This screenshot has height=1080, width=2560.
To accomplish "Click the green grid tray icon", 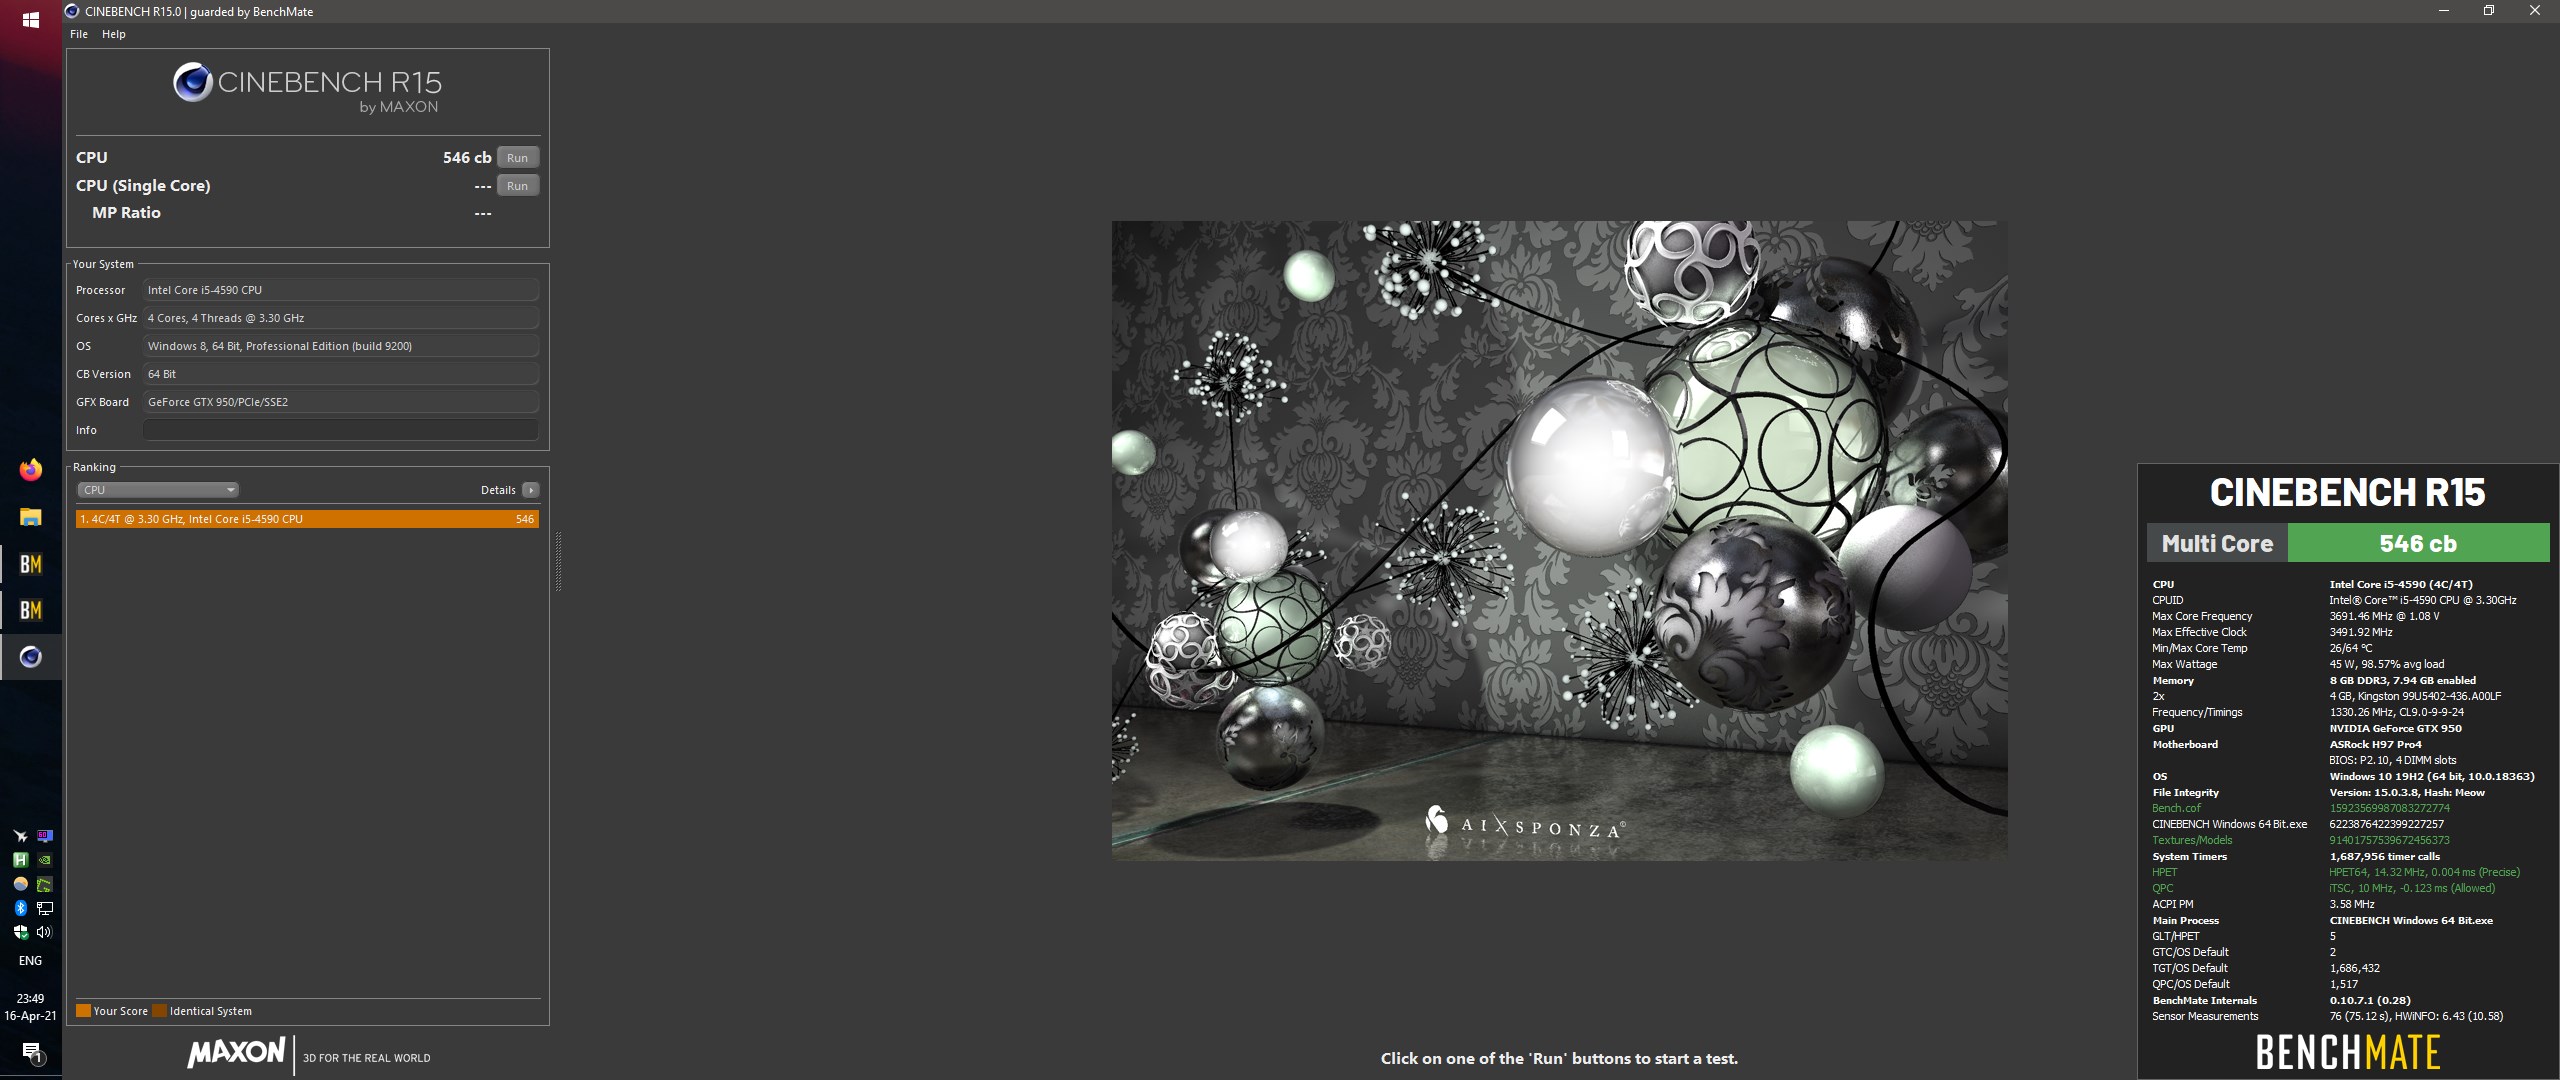I will pyautogui.click(x=44, y=884).
